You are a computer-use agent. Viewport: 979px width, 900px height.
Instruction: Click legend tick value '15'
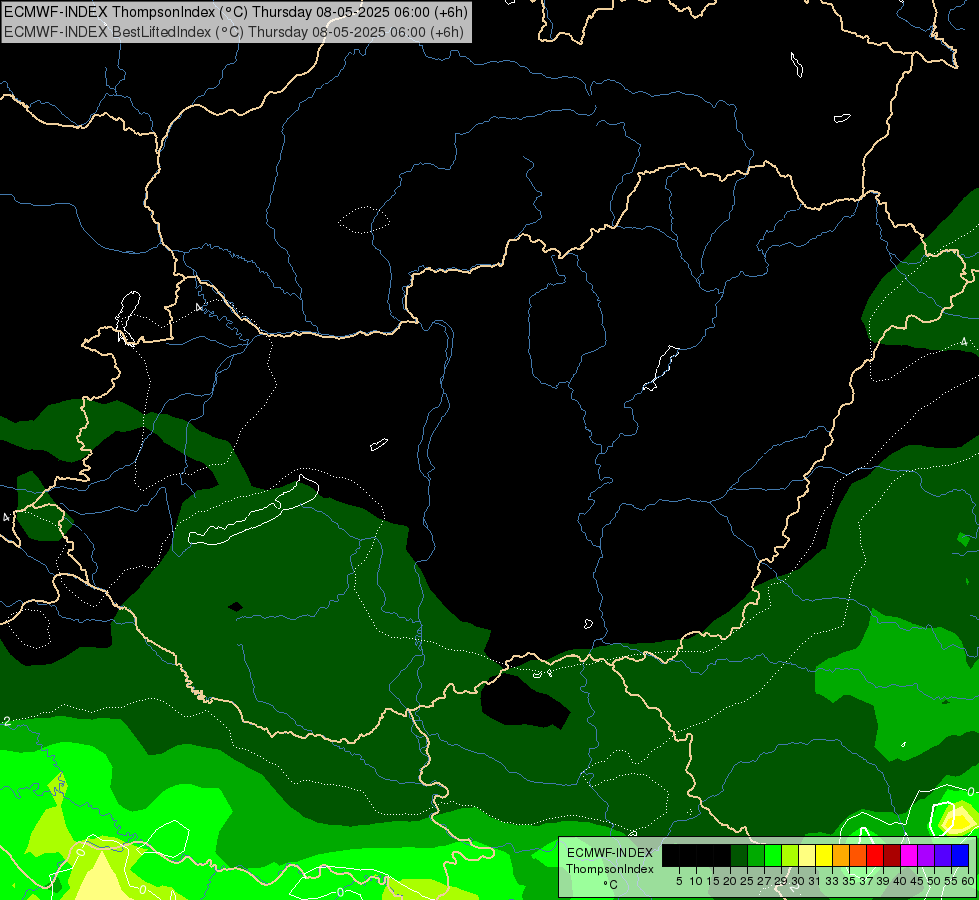point(713,881)
